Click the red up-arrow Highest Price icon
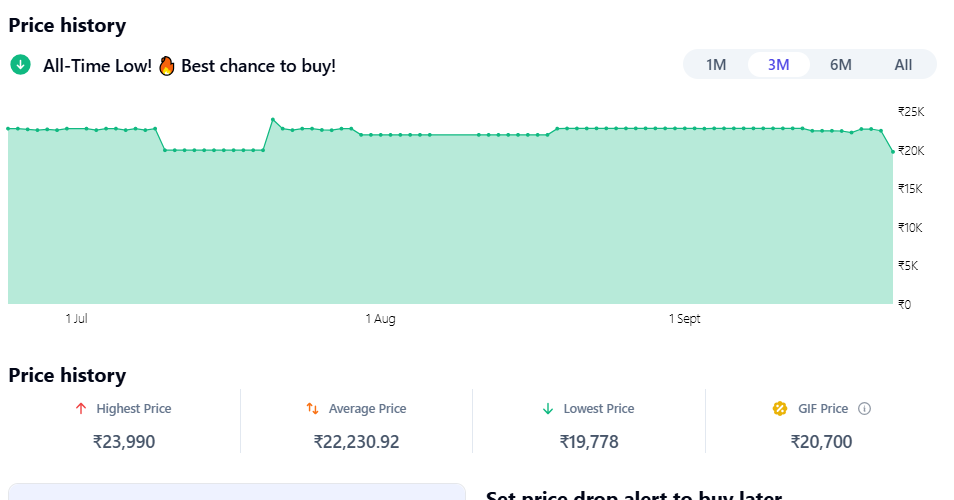The height and width of the screenshot is (500, 954). click(x=81, y=409)
